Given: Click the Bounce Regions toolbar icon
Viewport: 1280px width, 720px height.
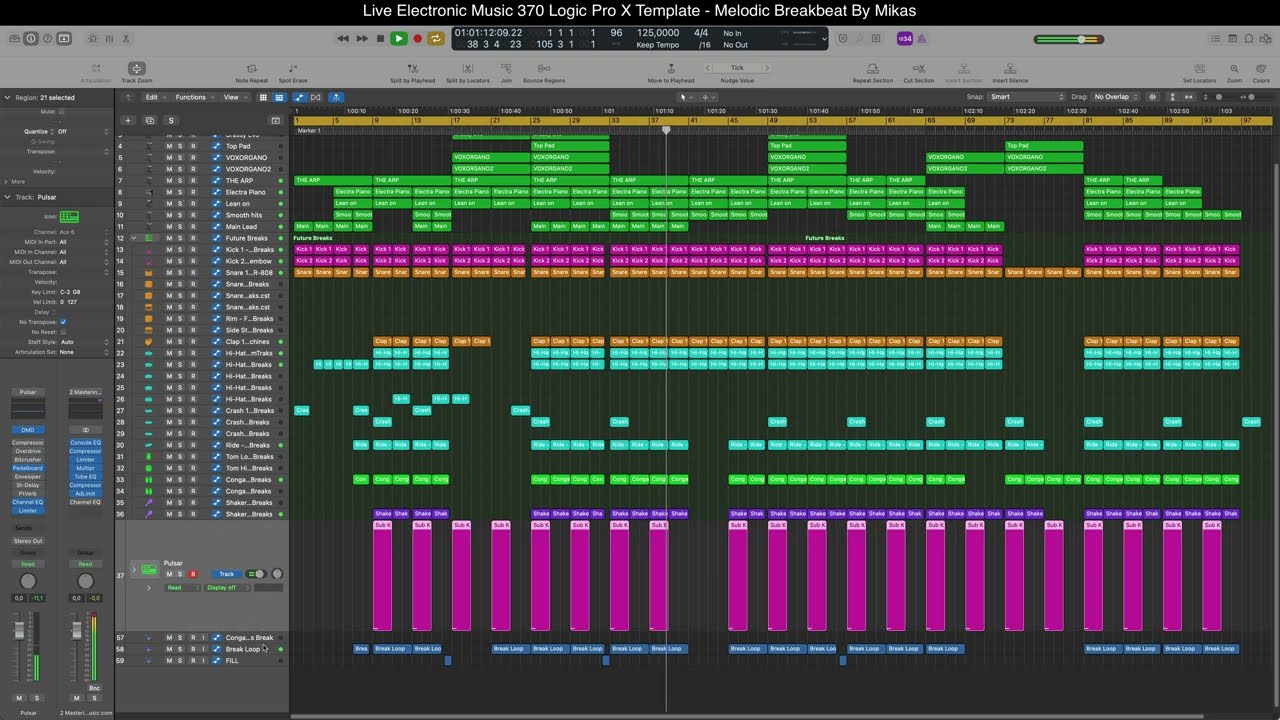Looking at the screenshot, I should point(544,69).
